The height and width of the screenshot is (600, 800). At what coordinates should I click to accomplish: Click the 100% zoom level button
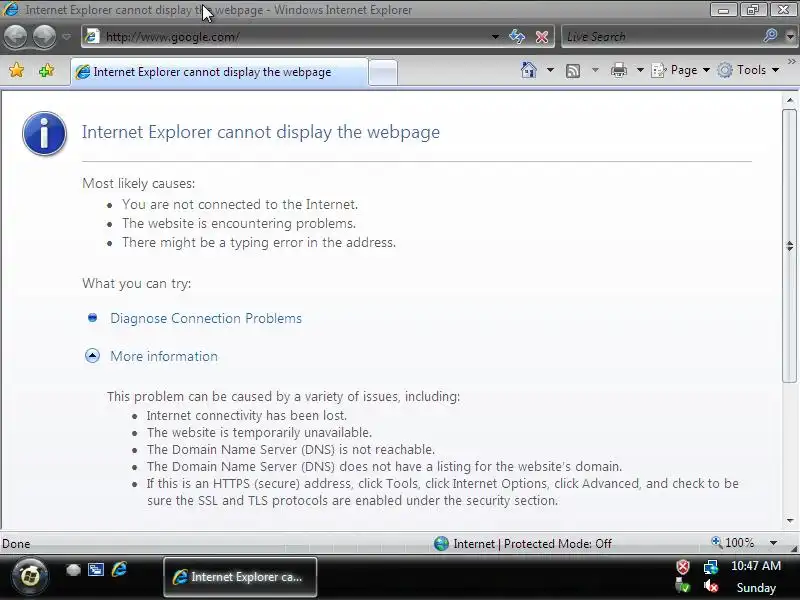pos(733,543)
